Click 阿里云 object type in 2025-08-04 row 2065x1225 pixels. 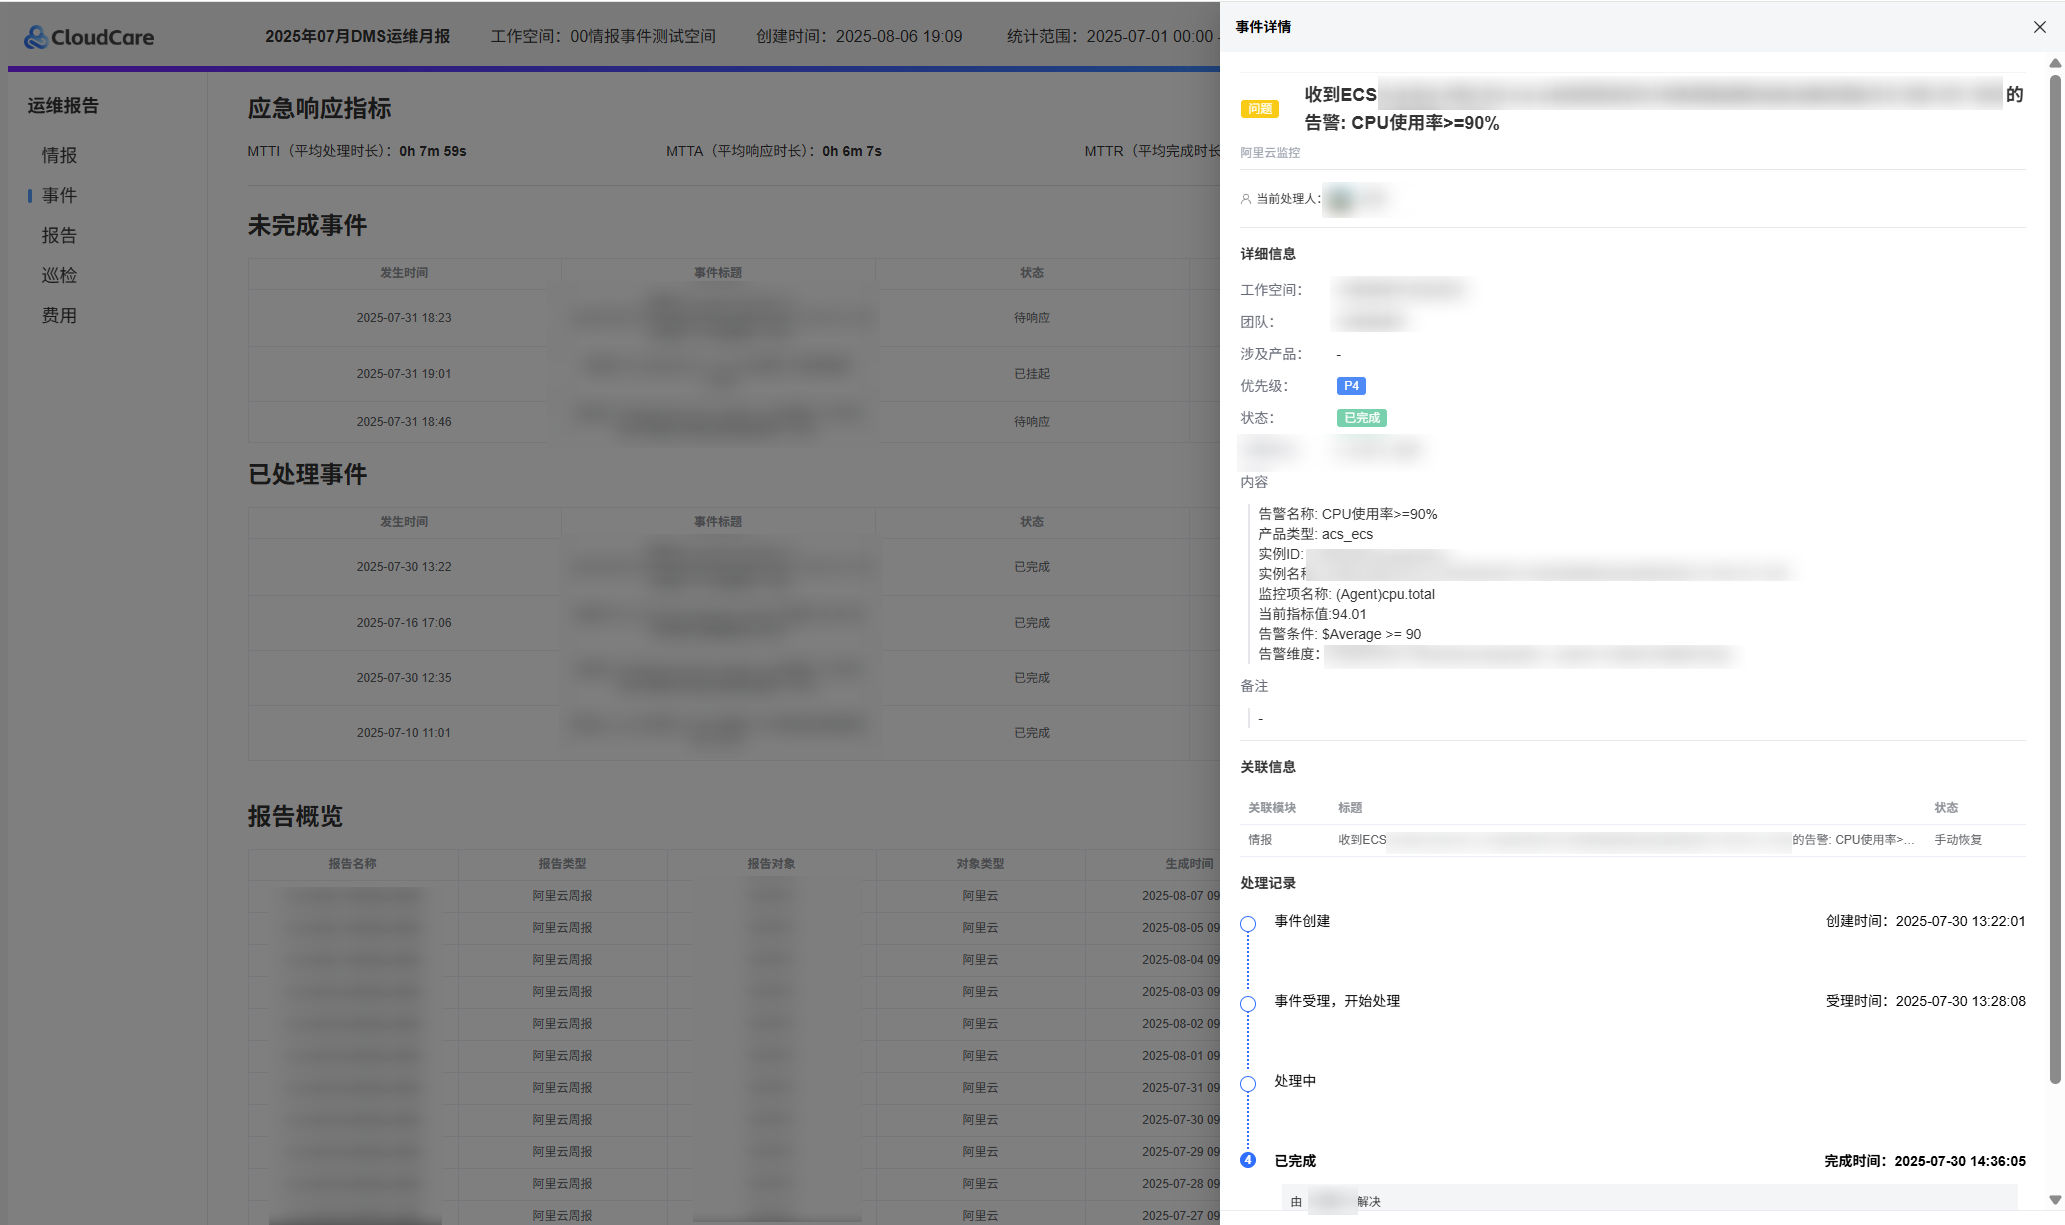tap(980, 960)
